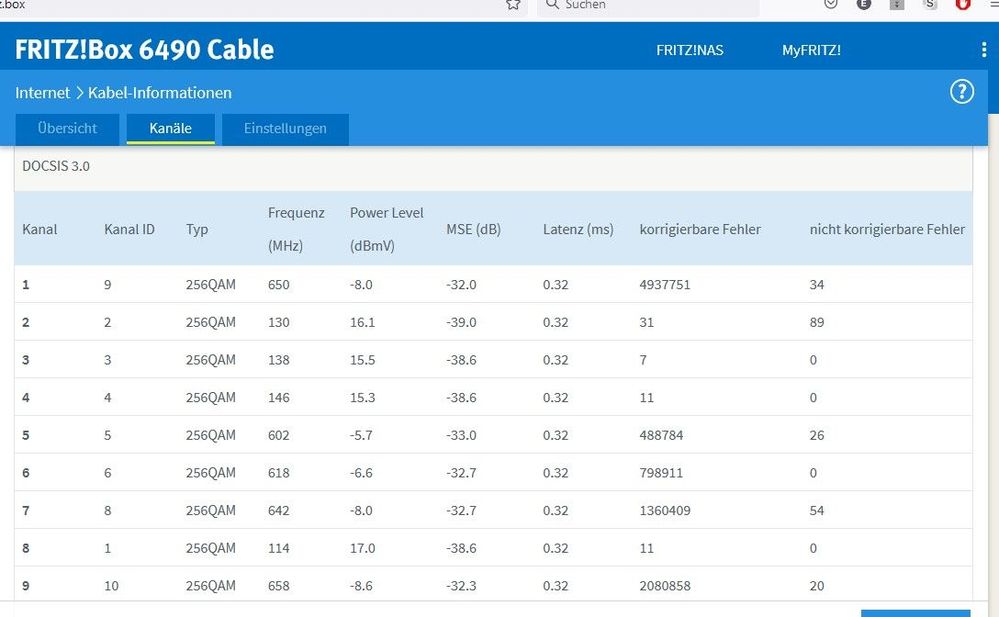Click Kanal ID 10 in channel 9

pyautogui.click(x=111, y=586)
